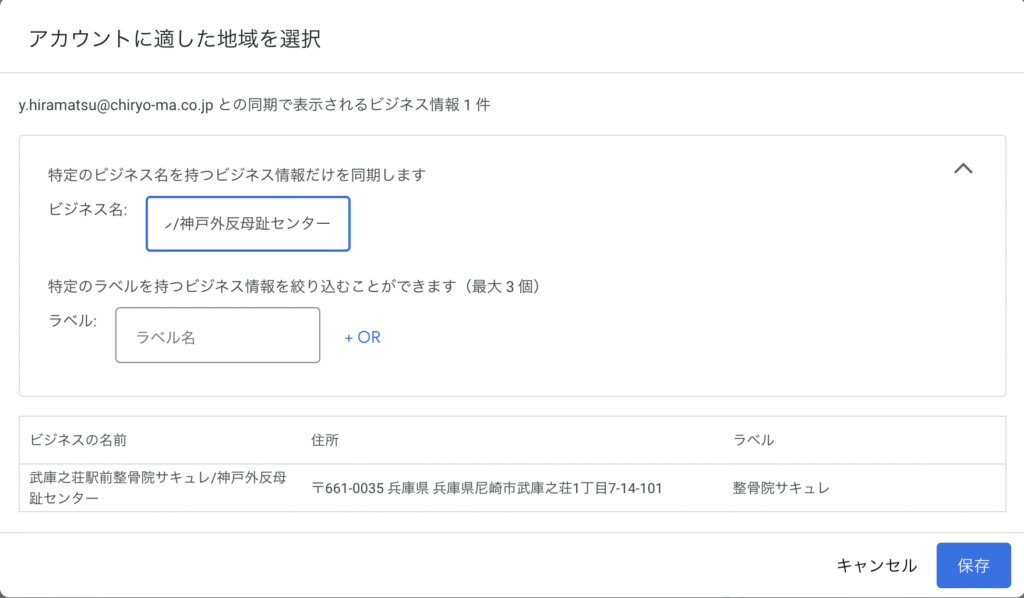Focus the ラベル名 text box
Viewport: 1024px width, 598px height.
(x=217, y=336)
